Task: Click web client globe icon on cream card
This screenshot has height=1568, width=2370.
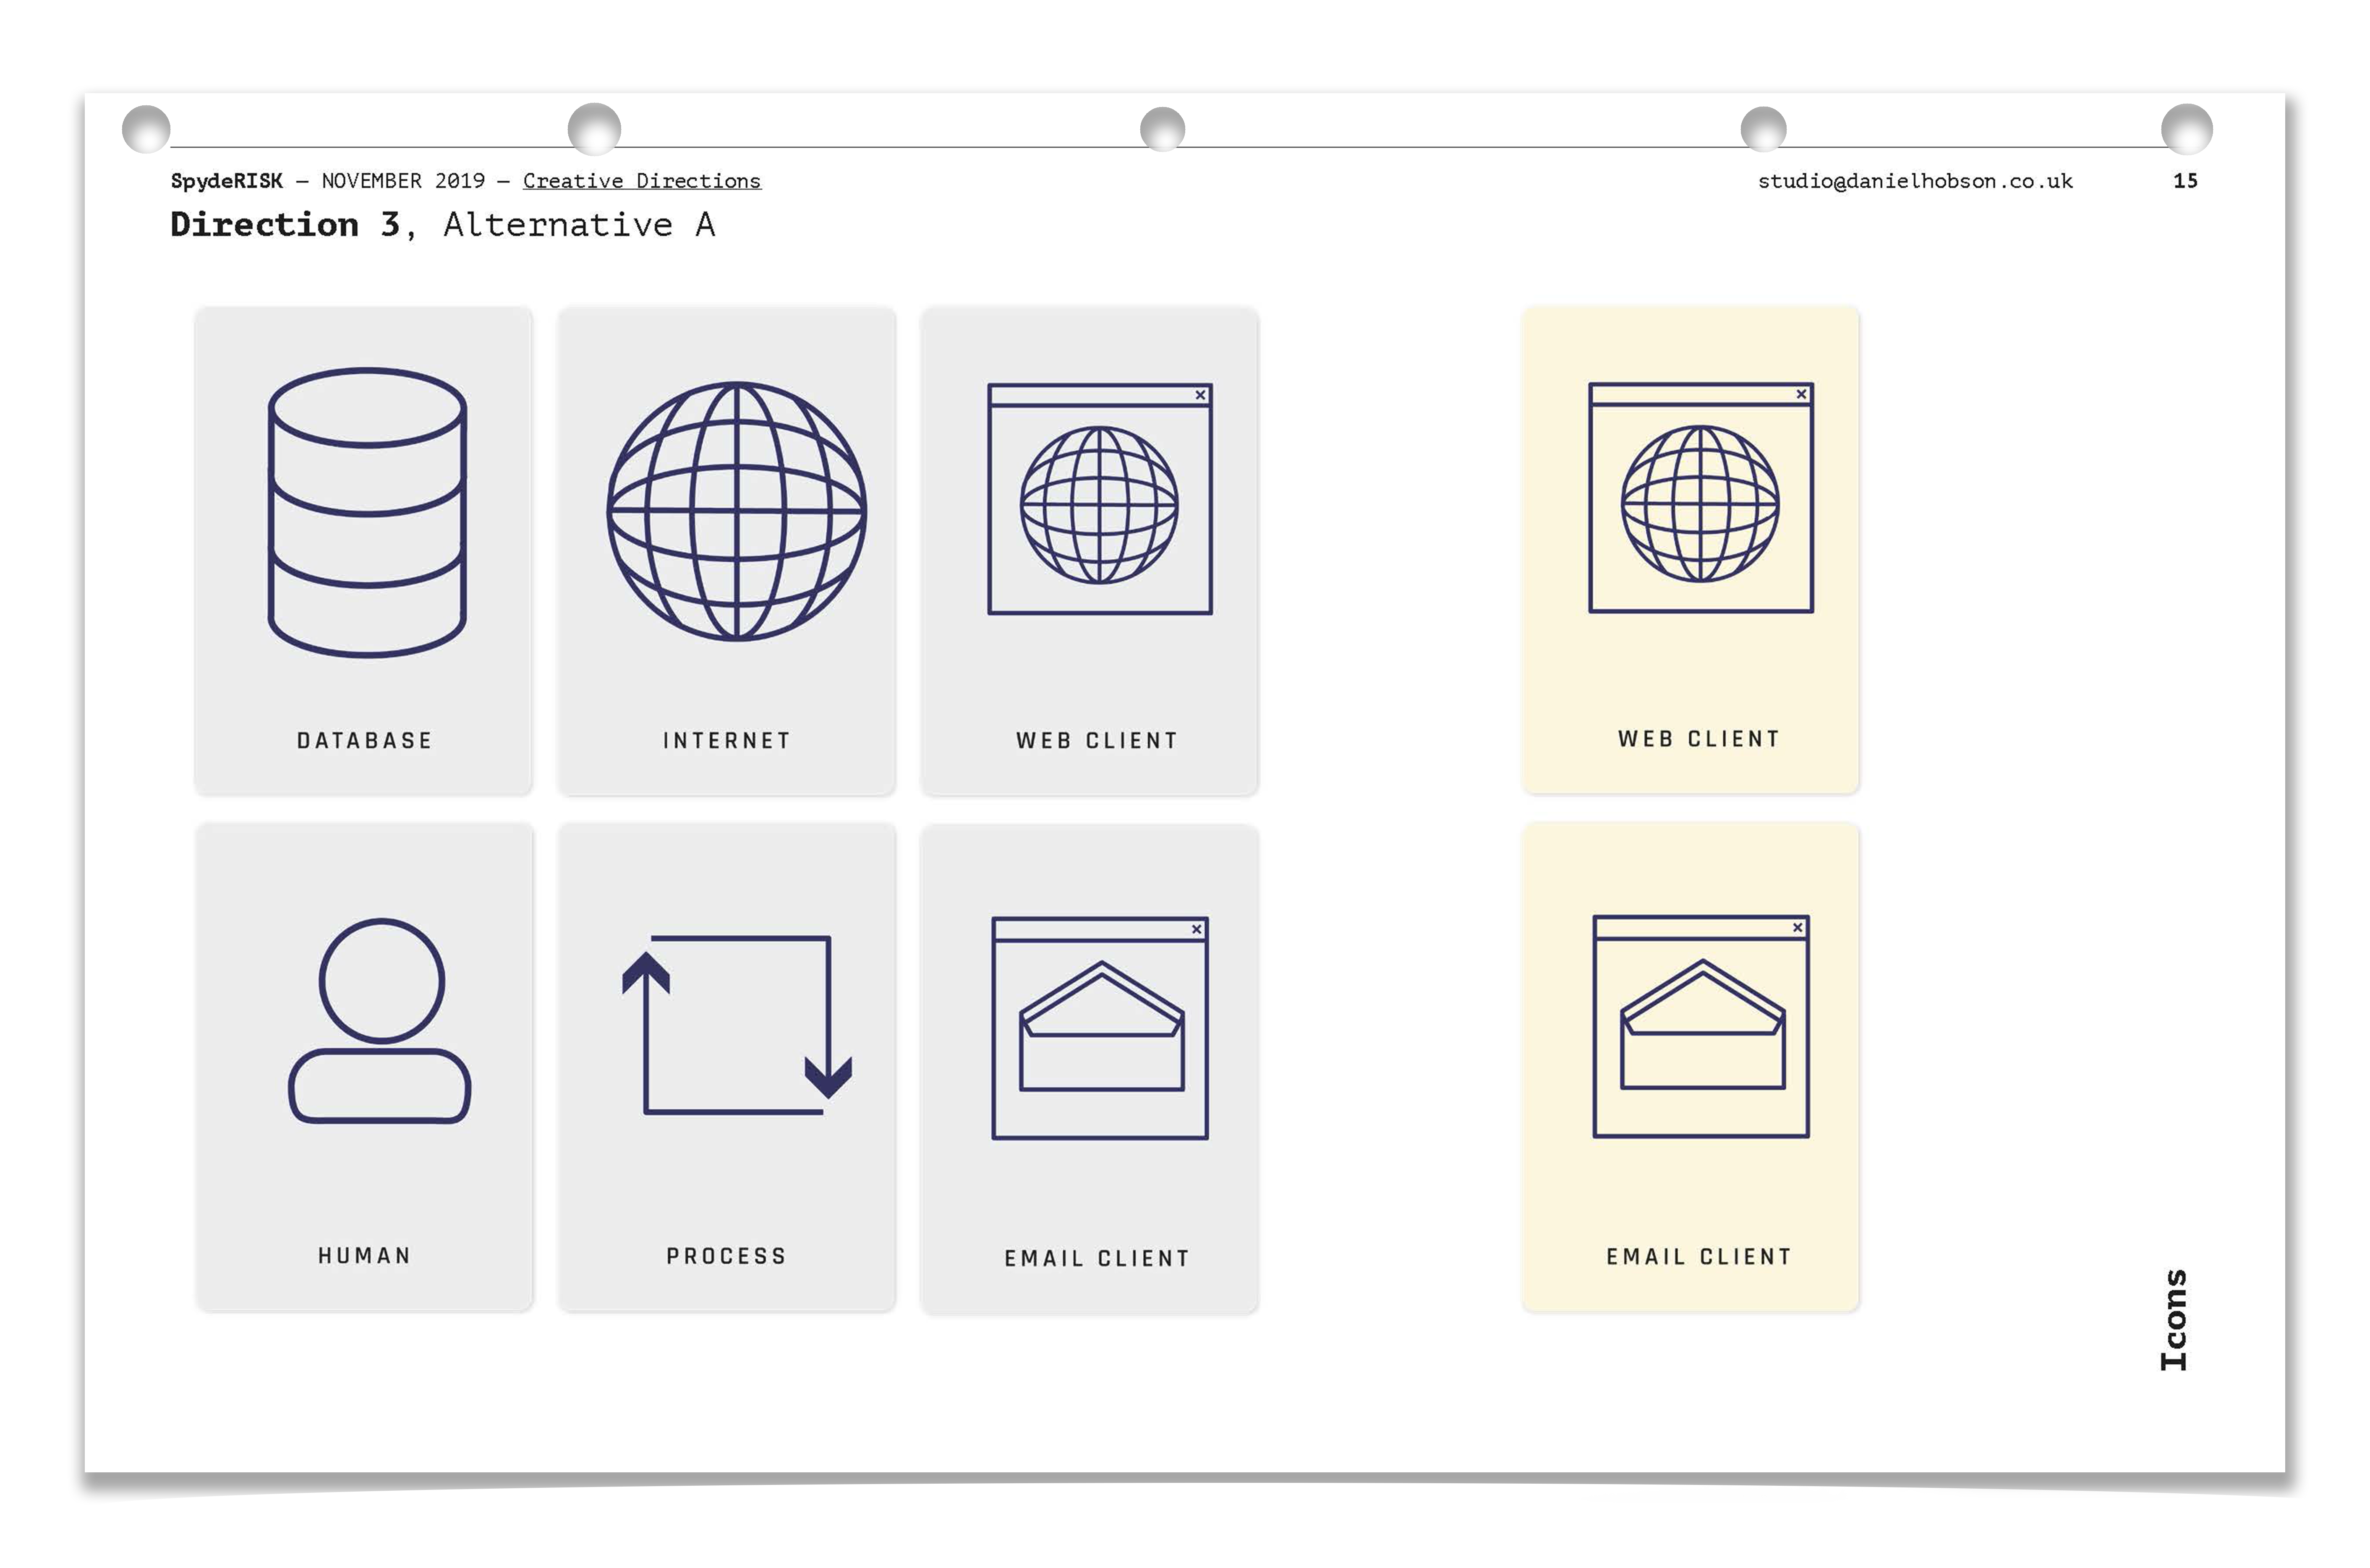Action: tap(1700, 504)
